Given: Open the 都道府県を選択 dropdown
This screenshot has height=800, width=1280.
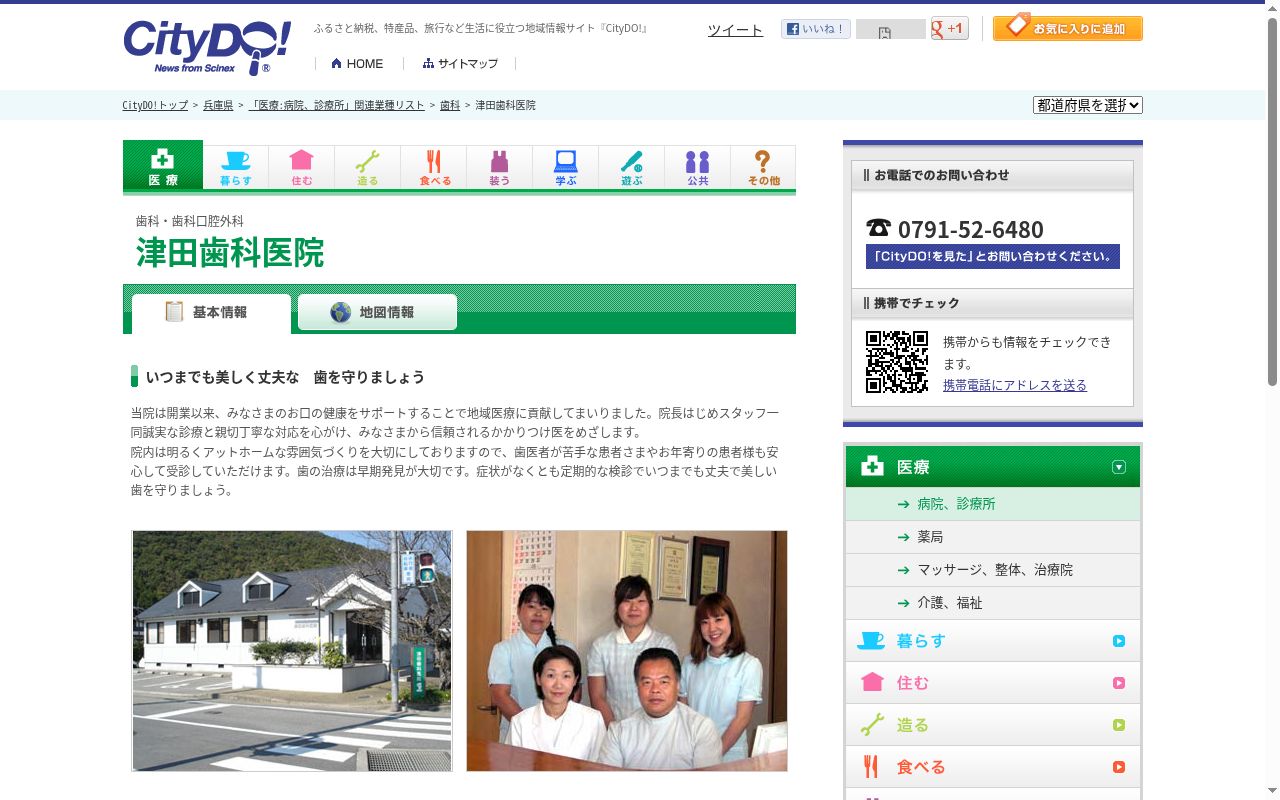Looking at the screenshot, I should (x=1088, y=105).
